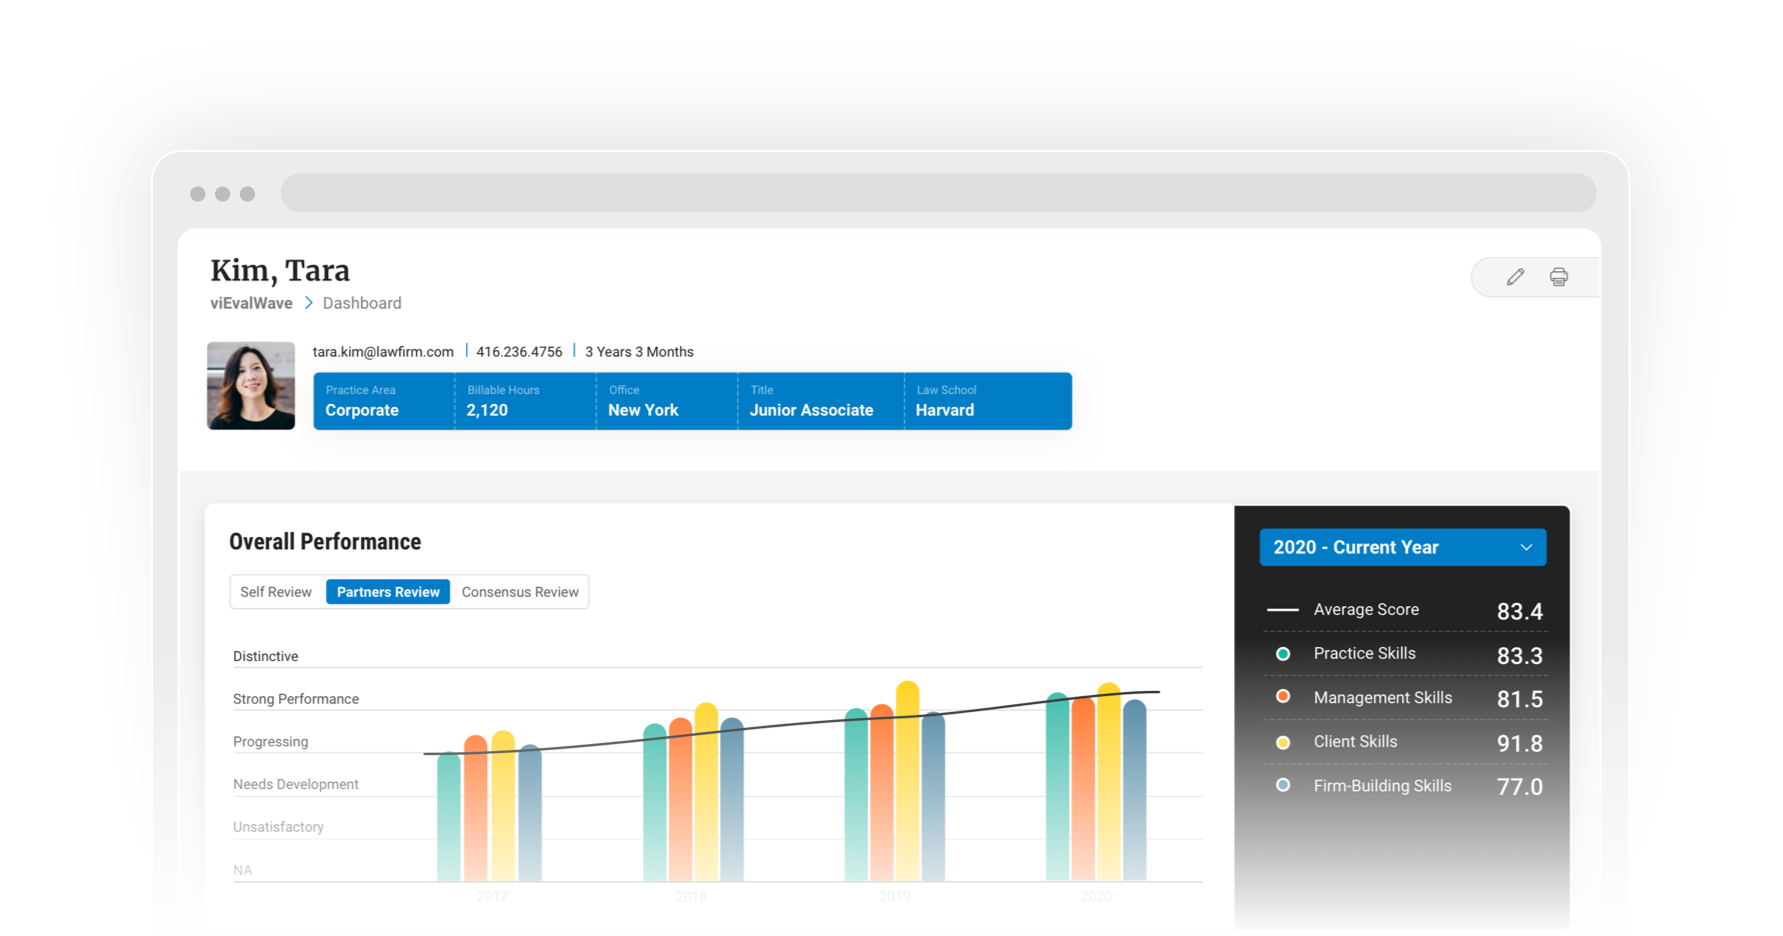Click the Average Score line legend marker
This screenshot has height=936, width=1783.
(x=1283, y=609)
